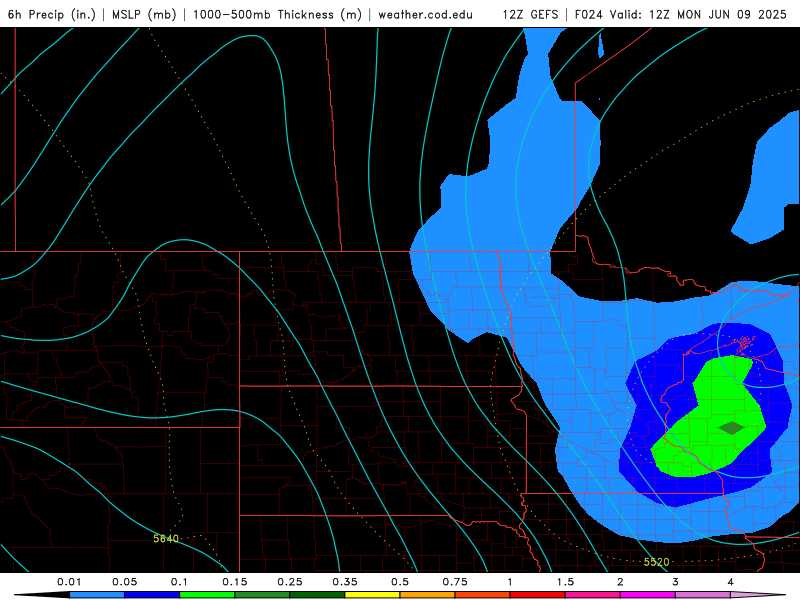800x600 pixels.
Task: Select the pink 1.5 legend swatch
Action: [x=593, y=595]
